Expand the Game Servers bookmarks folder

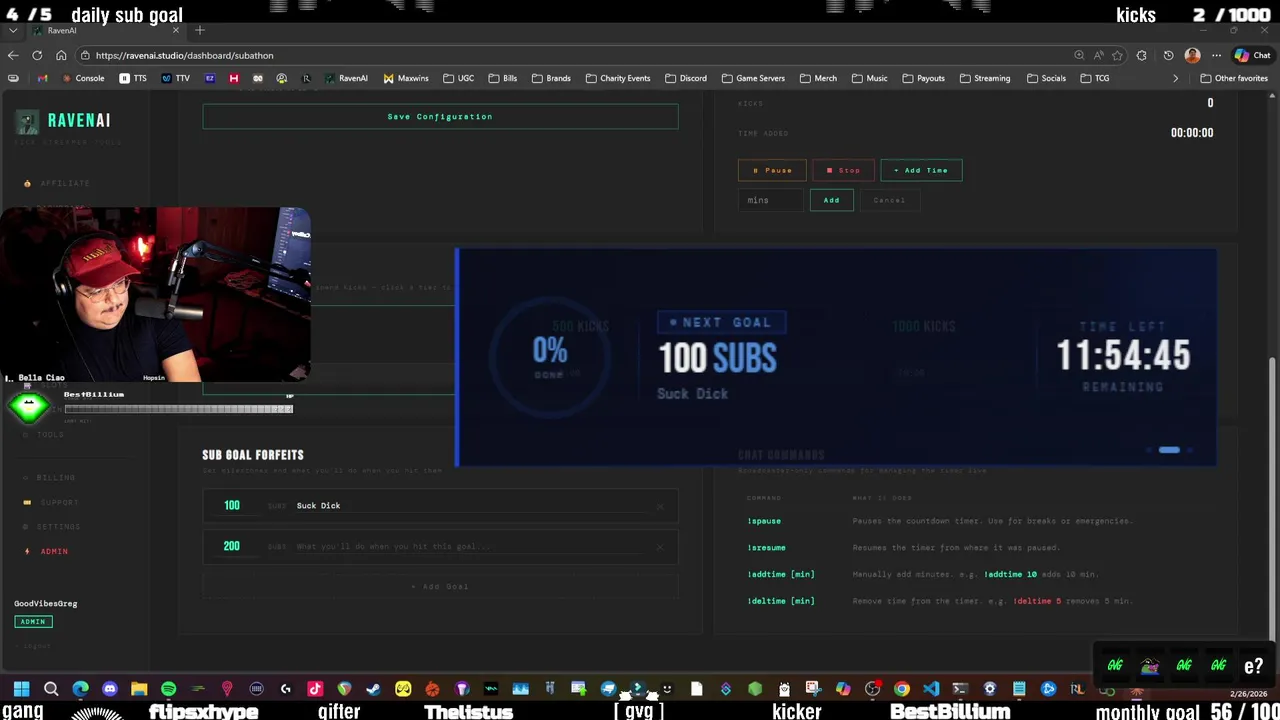tap(752, 78)
